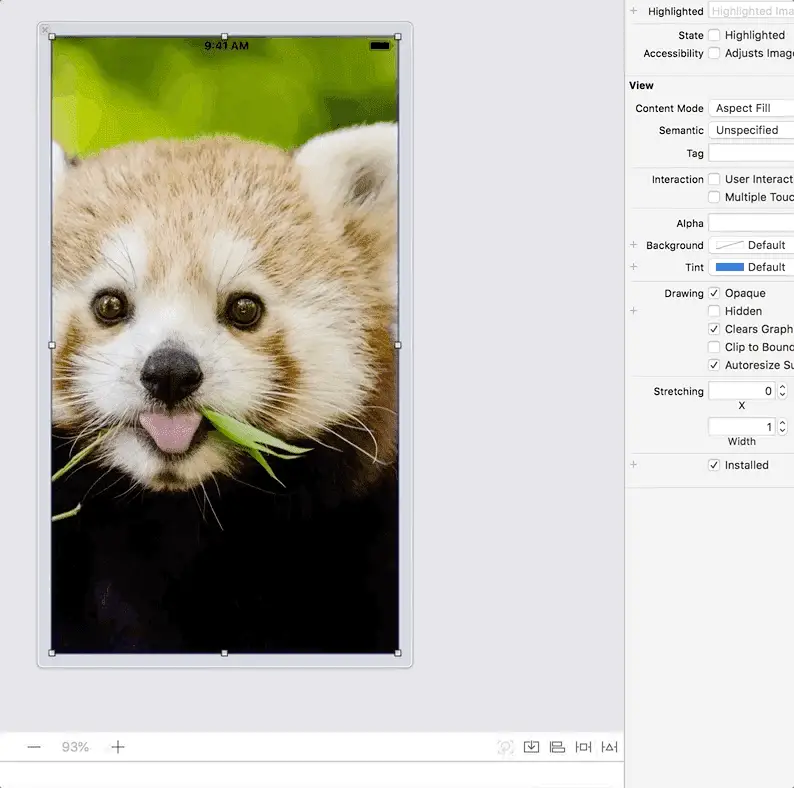Open the Highlighted Image combo box
794x788 pixels.
click(751, 11)
